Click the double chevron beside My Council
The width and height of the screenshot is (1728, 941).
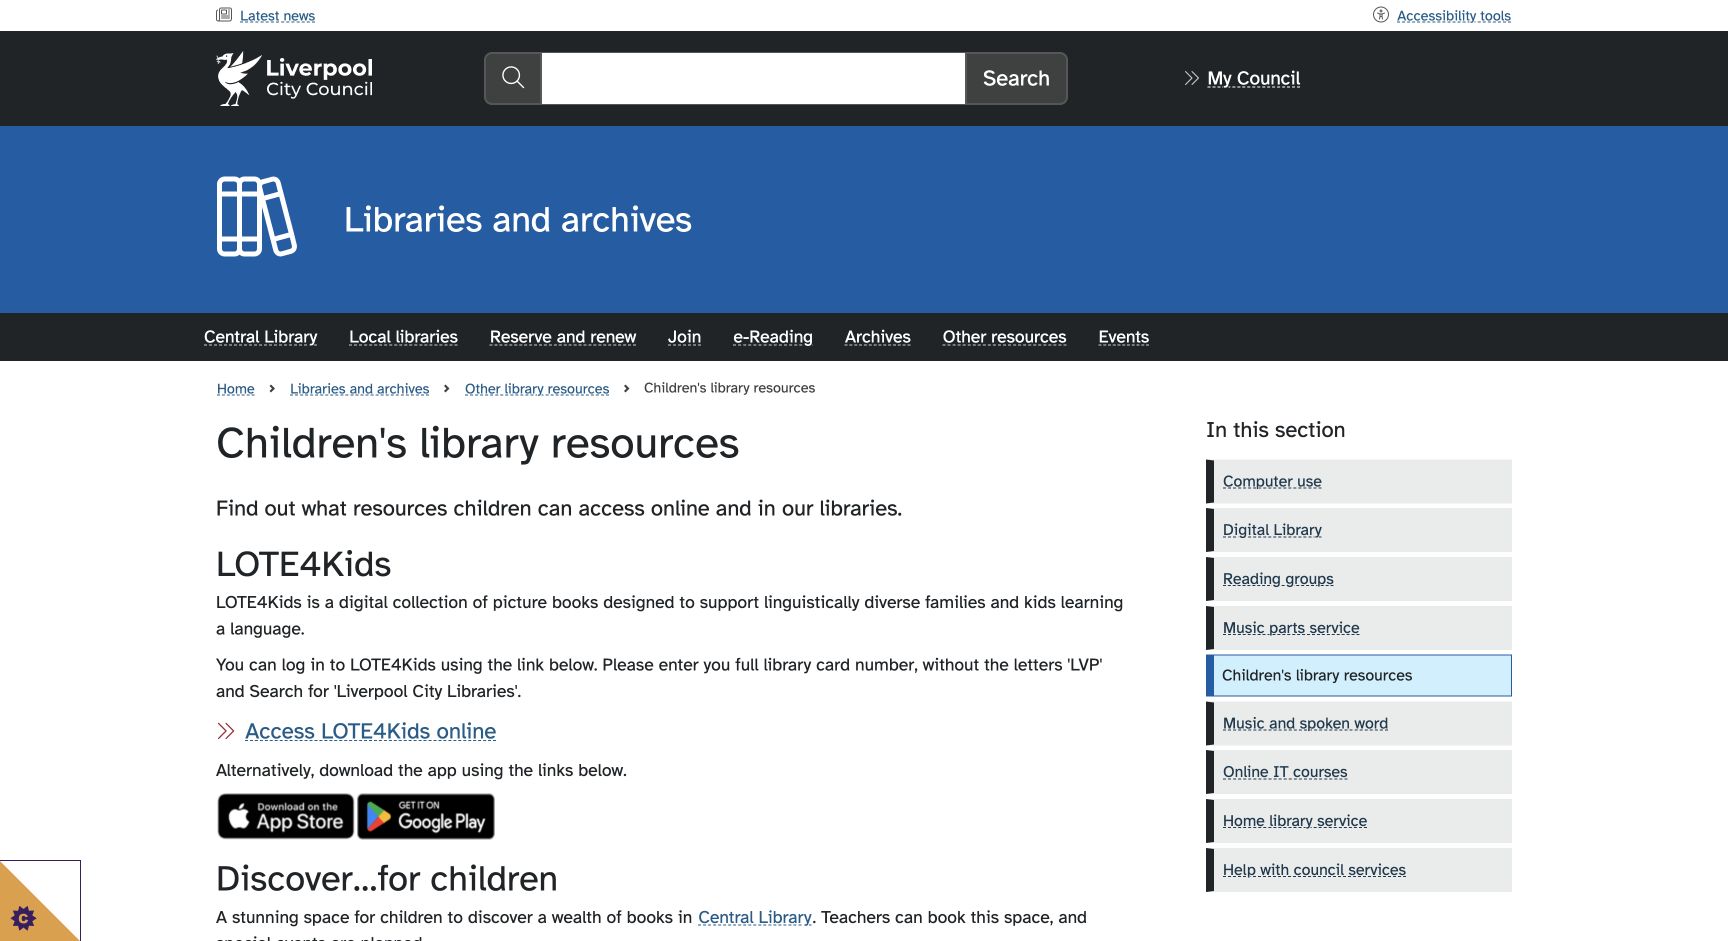[x=1191, y=78]
